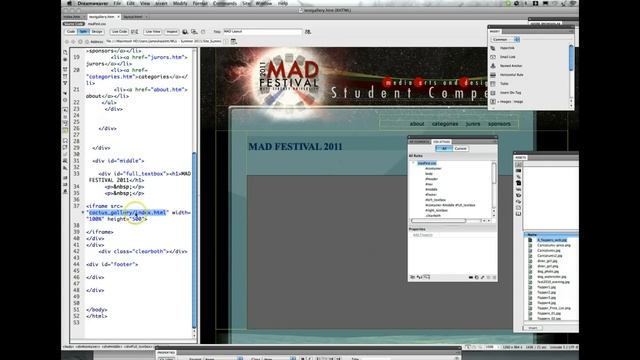
Task: Select A_flippers_web.jpg in Assets list
Action: point(552,240)
